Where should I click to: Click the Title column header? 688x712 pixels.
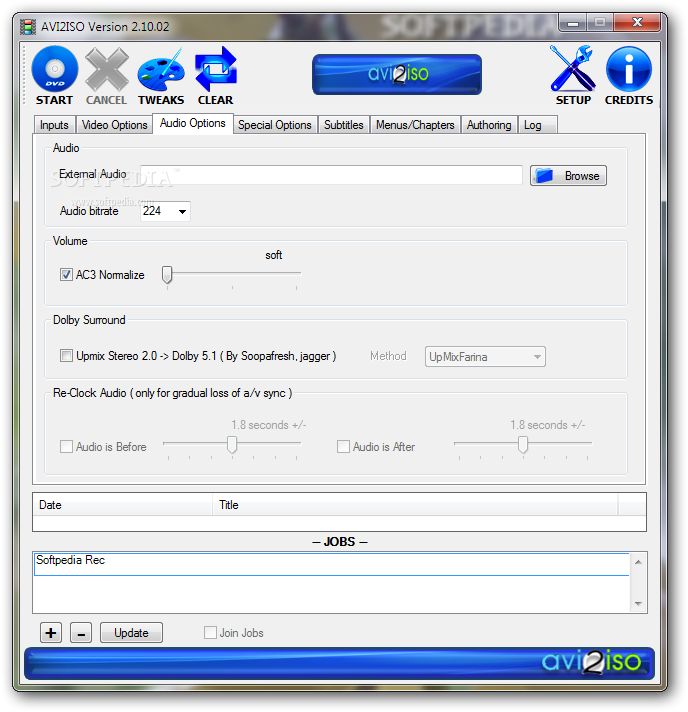(415, 505)
